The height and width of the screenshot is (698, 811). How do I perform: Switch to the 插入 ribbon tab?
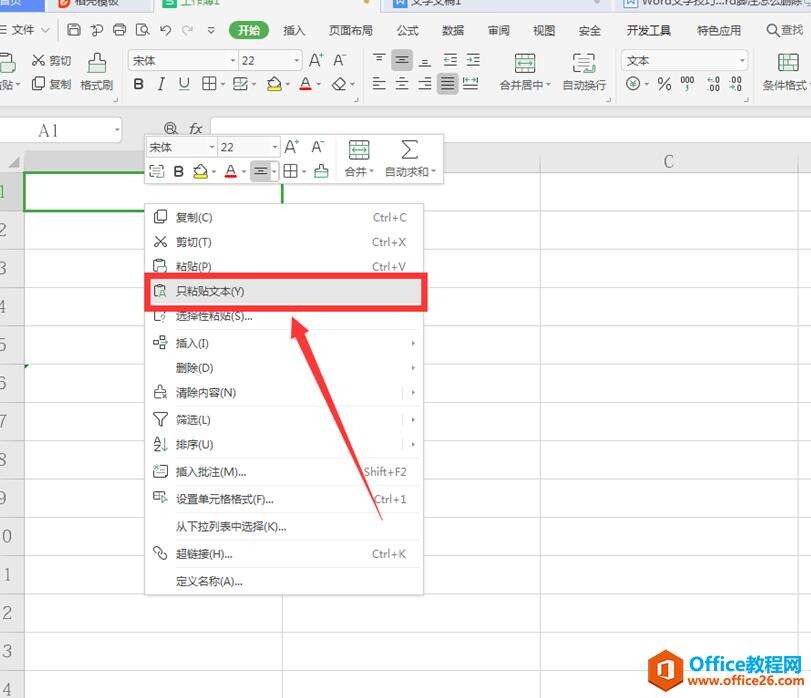point(294,31)
